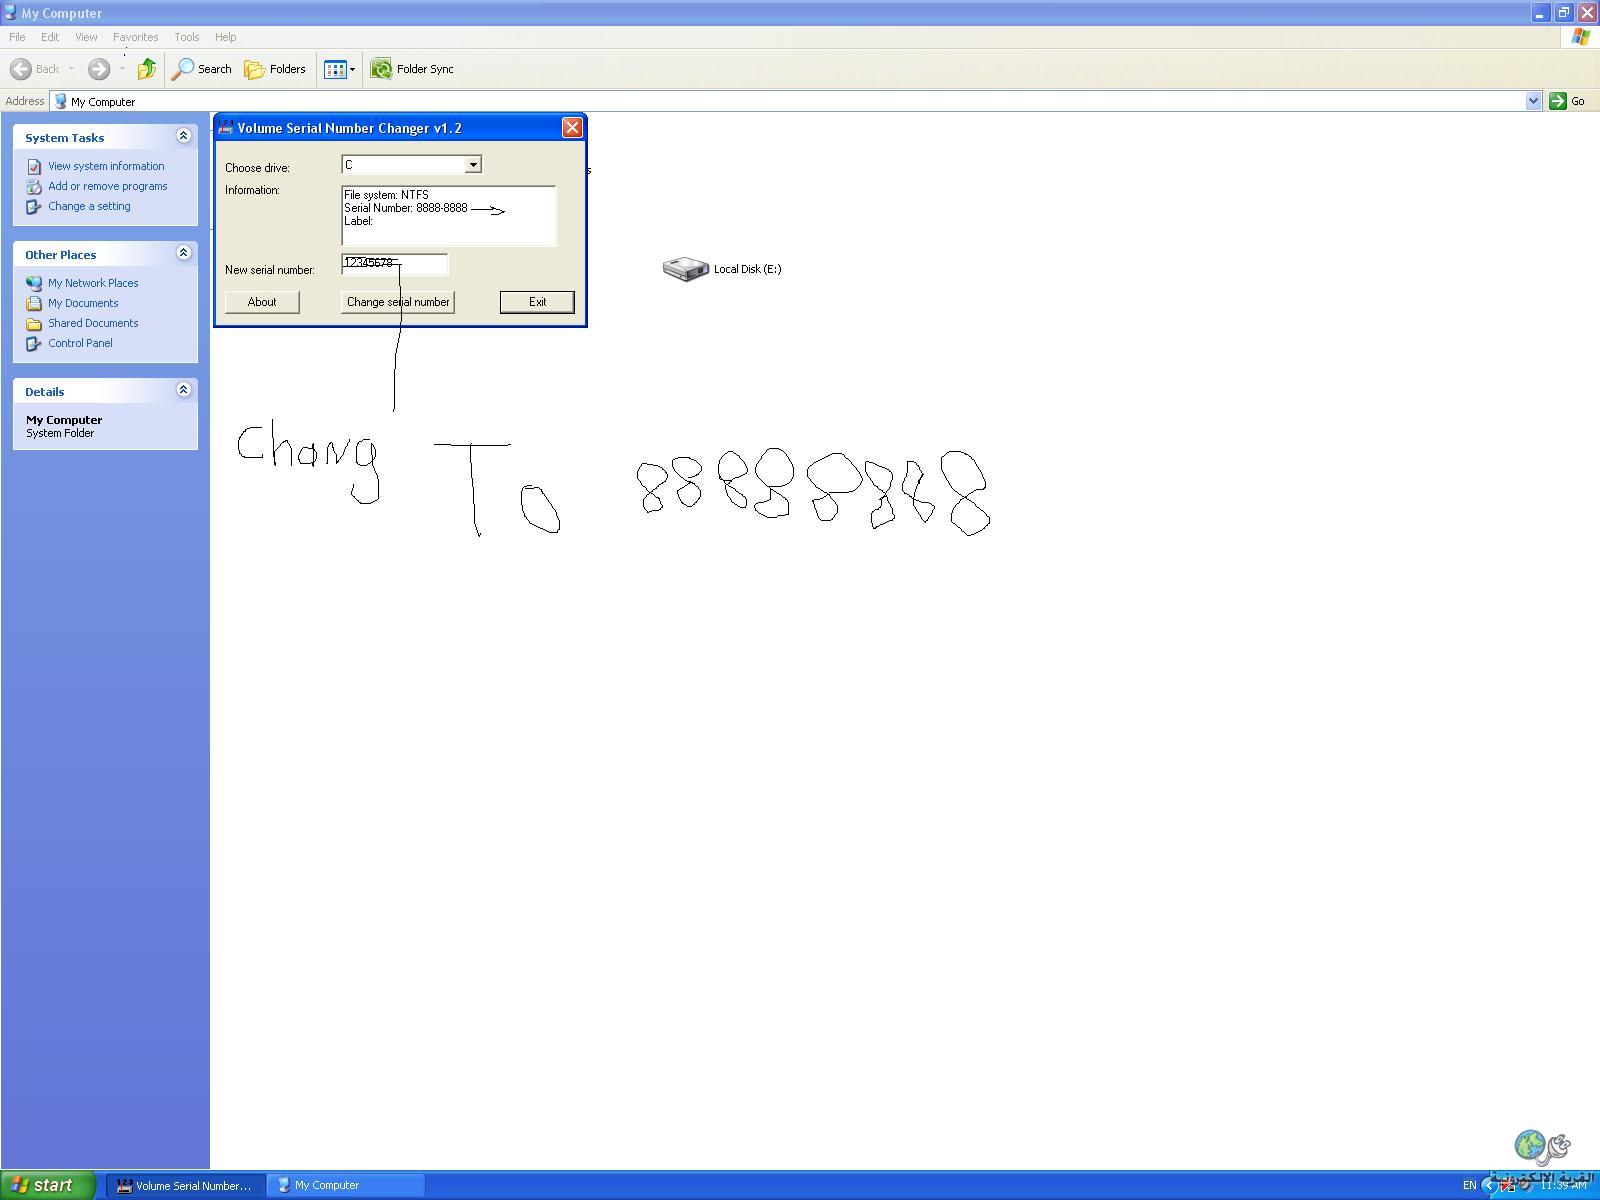1600x1200 pixels.
Task: Click the Exit button
Action: pyautogui.click(x=537, y=302)
